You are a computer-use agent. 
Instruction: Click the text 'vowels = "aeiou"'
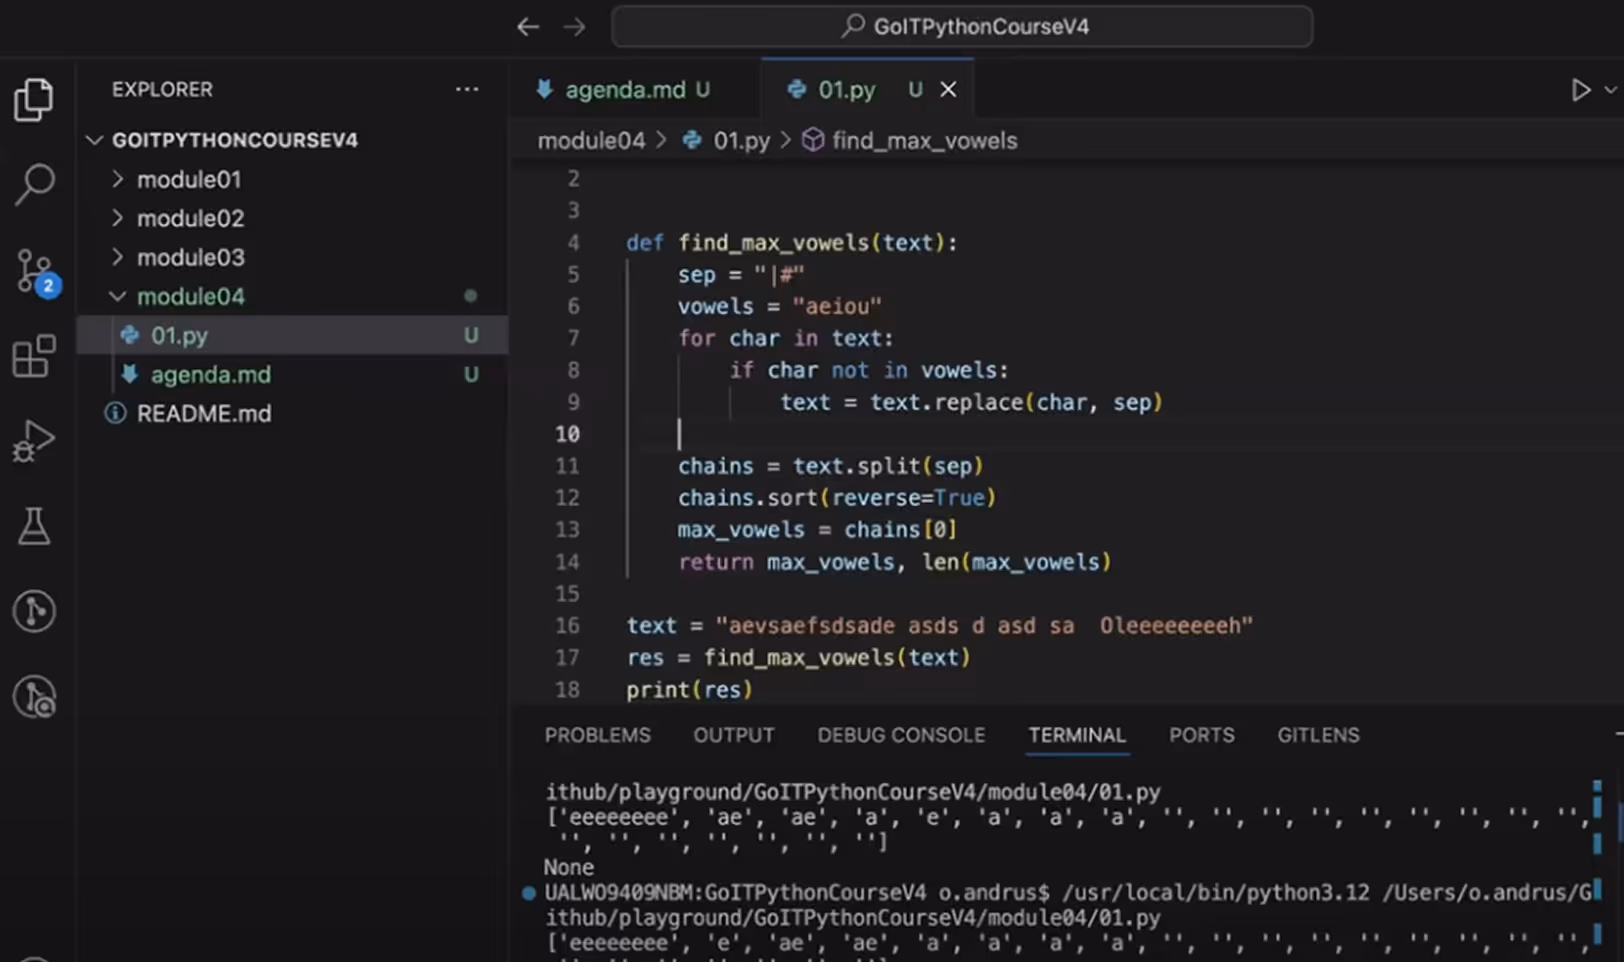(x=780, y=307)
